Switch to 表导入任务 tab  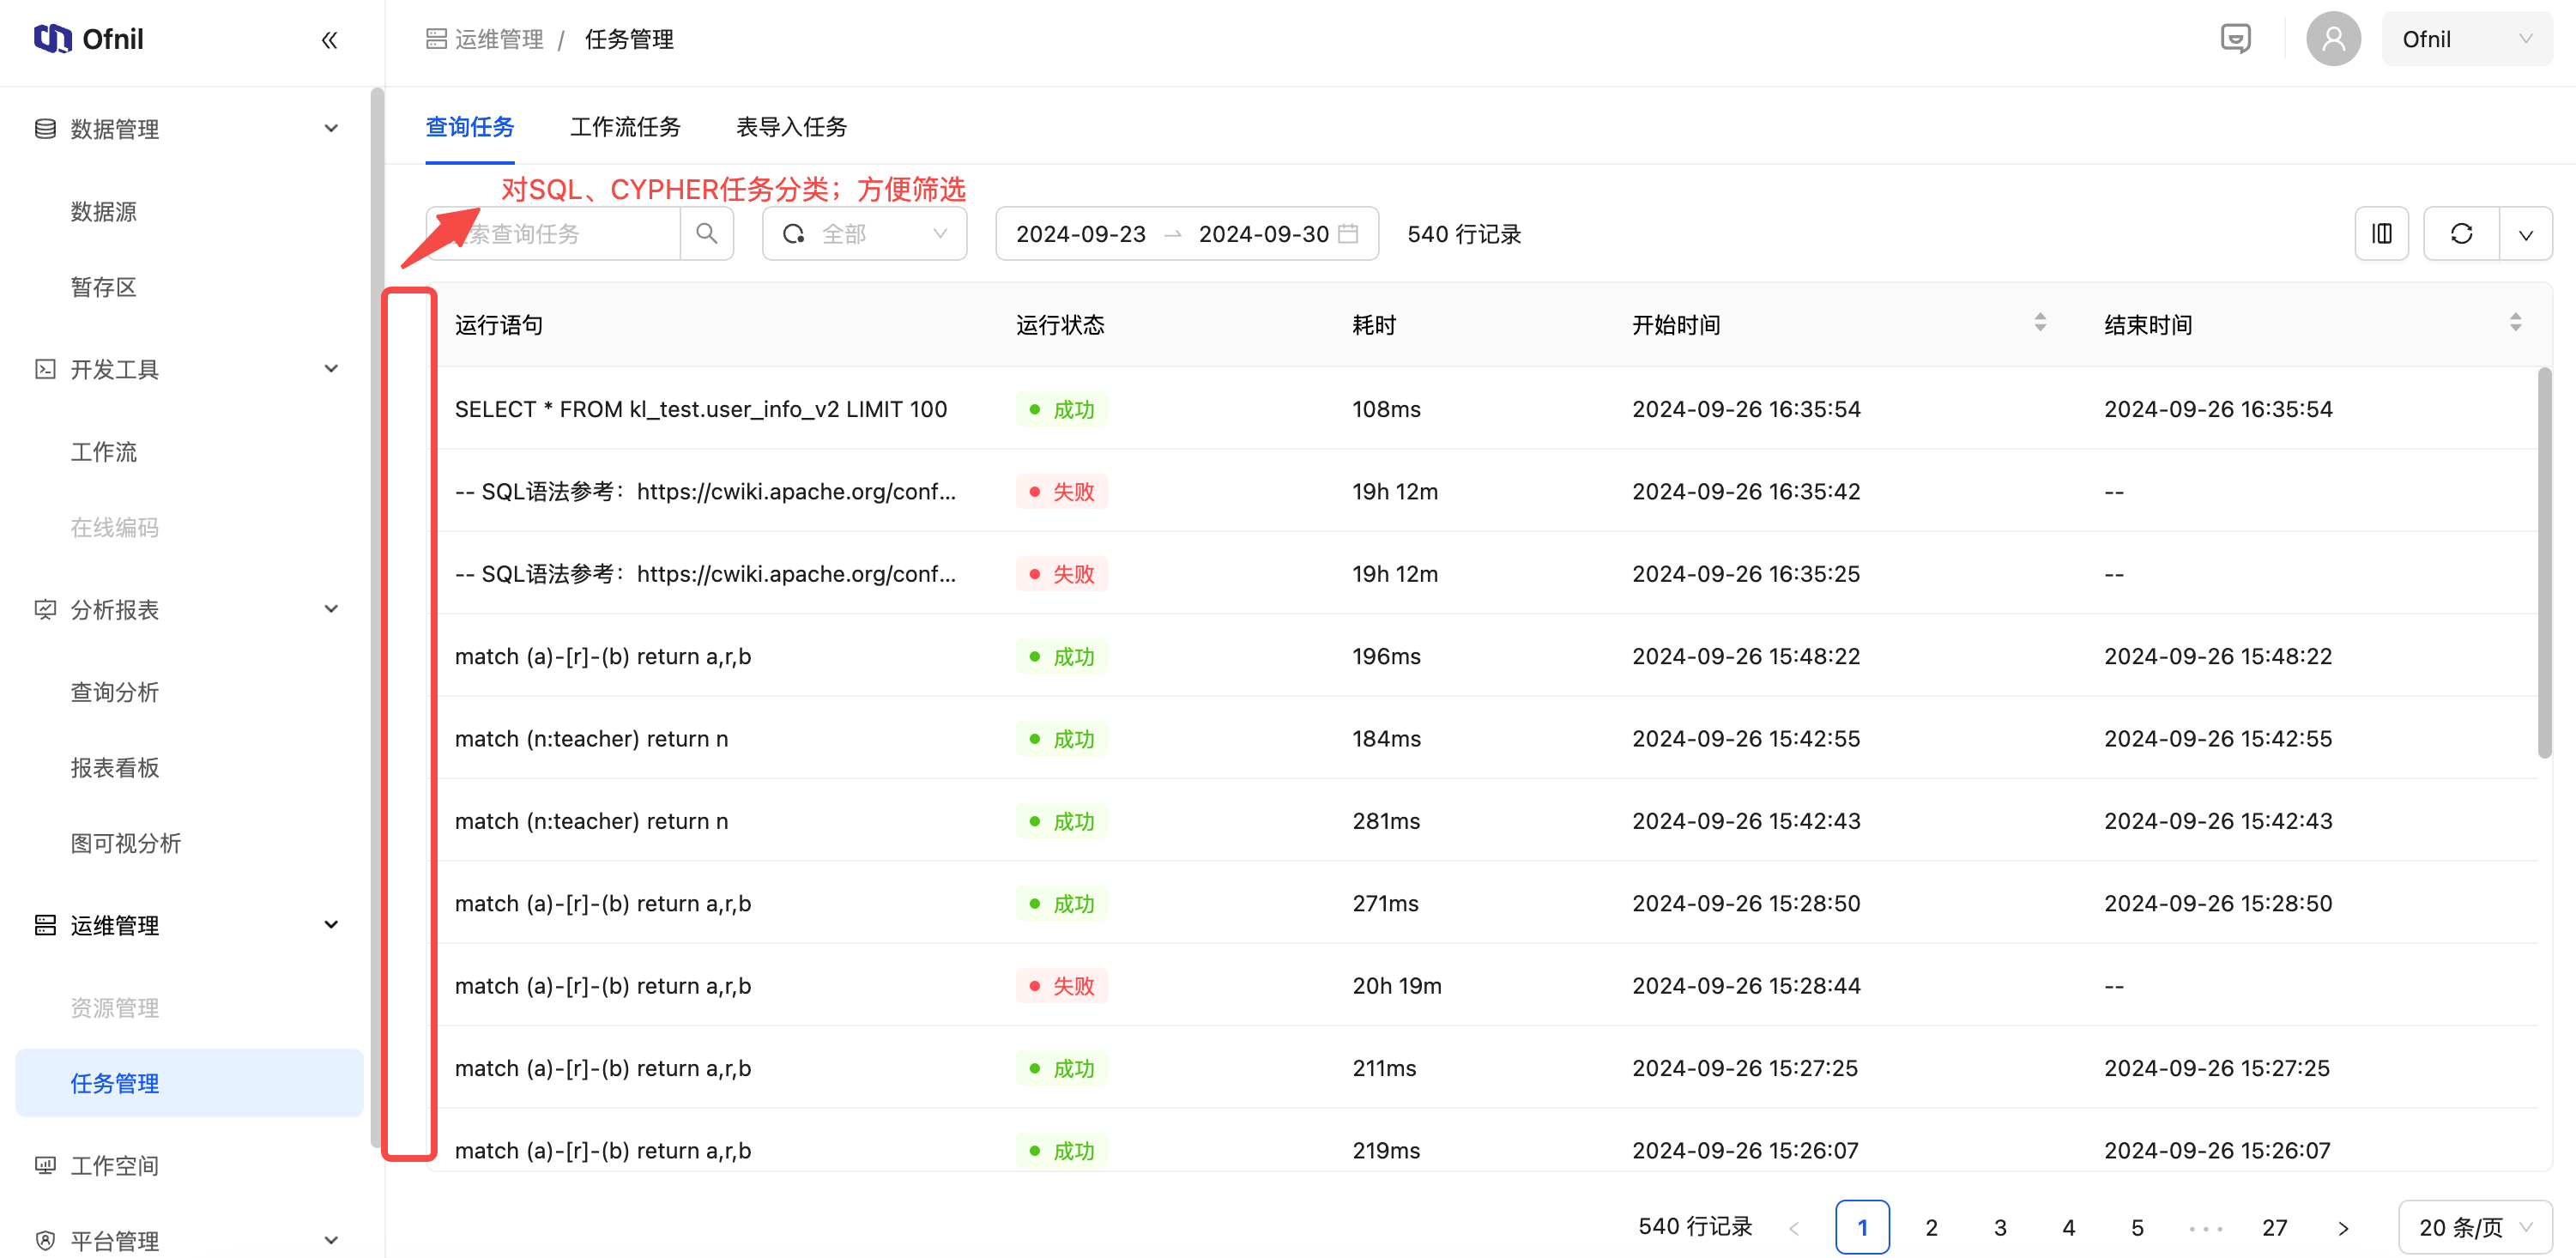tap(791, 127)
